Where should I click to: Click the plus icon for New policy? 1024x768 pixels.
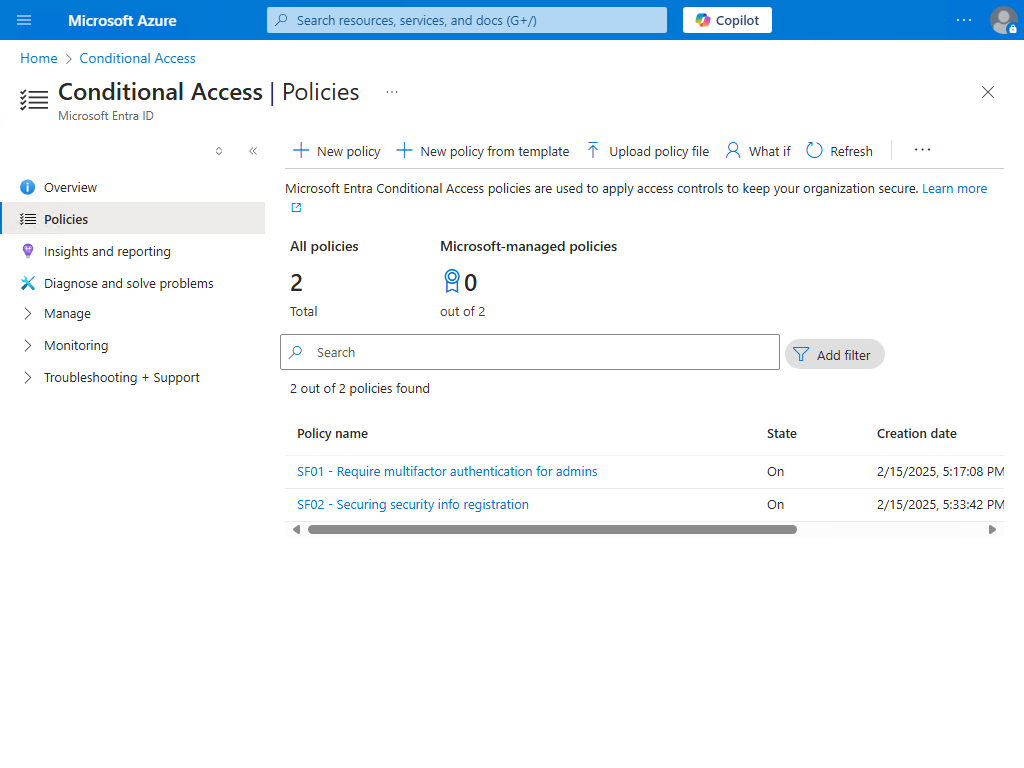[x=301, y=151]
